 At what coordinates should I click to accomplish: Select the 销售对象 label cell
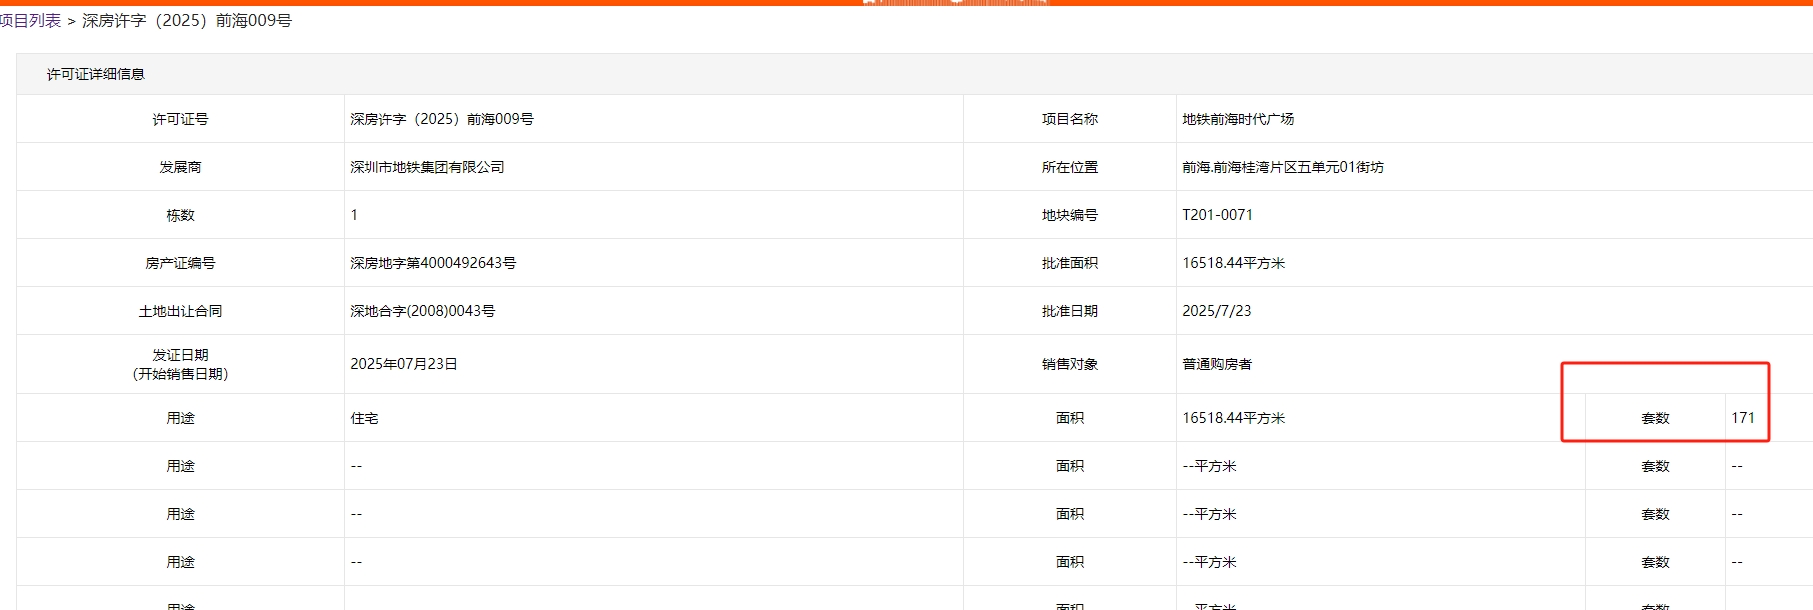click(x=1070, y=364)
